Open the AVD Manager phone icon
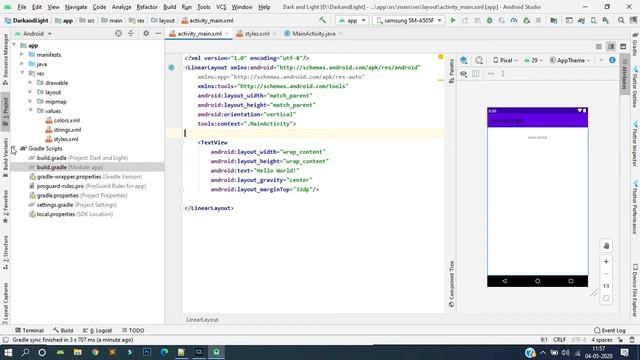 pyautogui.click(x=593, y=20)
